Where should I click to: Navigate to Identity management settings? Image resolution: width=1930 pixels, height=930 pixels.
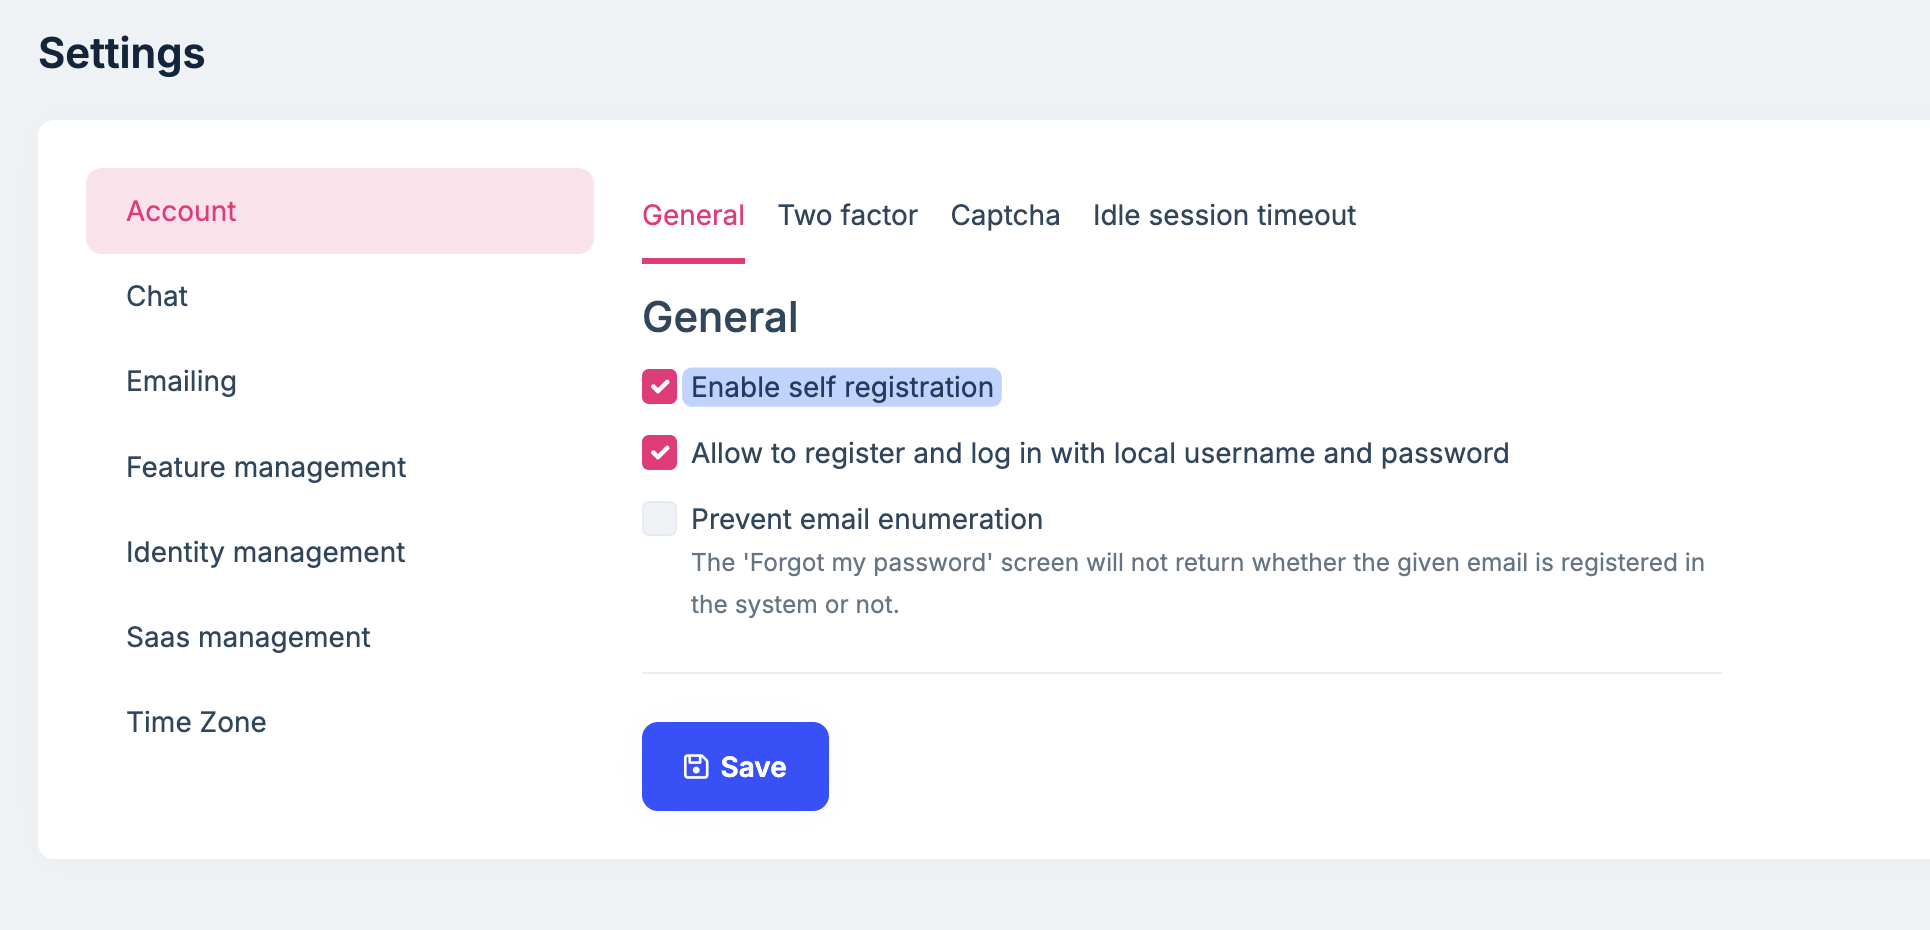tap(265, 552)
